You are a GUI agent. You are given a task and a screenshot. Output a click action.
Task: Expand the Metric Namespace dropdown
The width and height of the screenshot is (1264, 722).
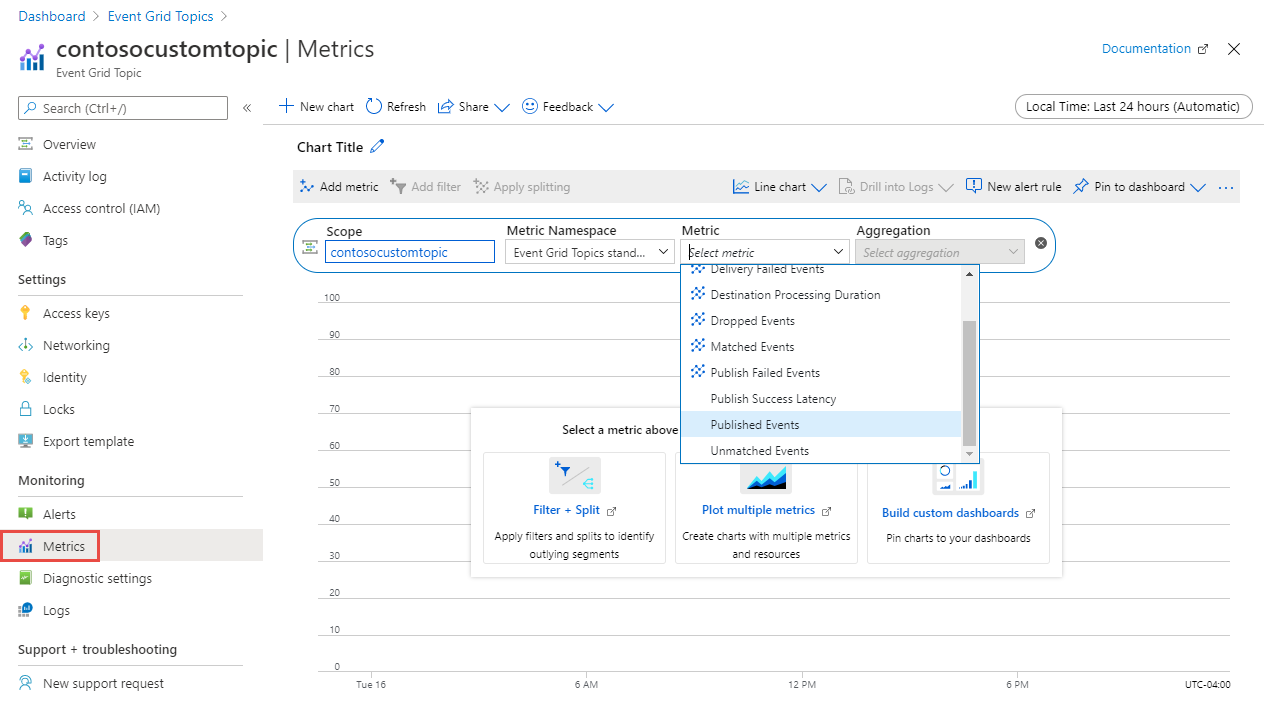click(662, 251)
